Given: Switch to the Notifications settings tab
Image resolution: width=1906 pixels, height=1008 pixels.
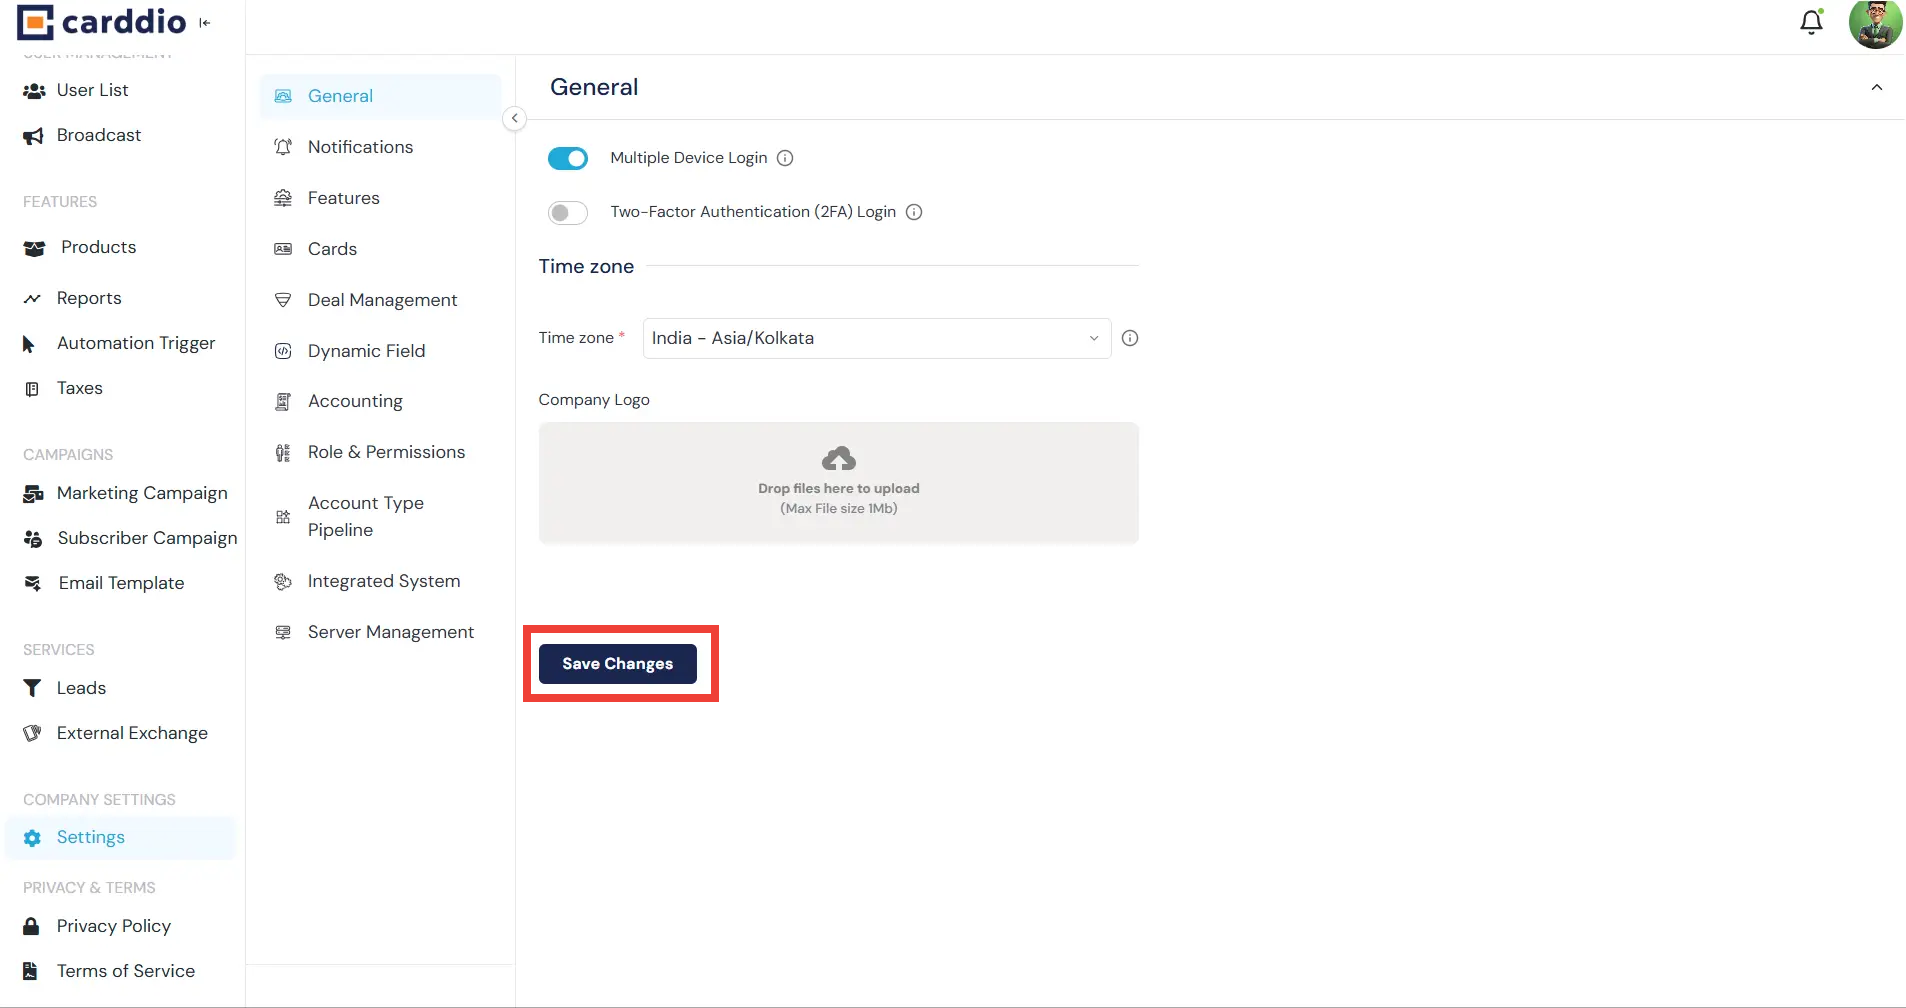Looking at the screenshot, I should click(360, 147).
